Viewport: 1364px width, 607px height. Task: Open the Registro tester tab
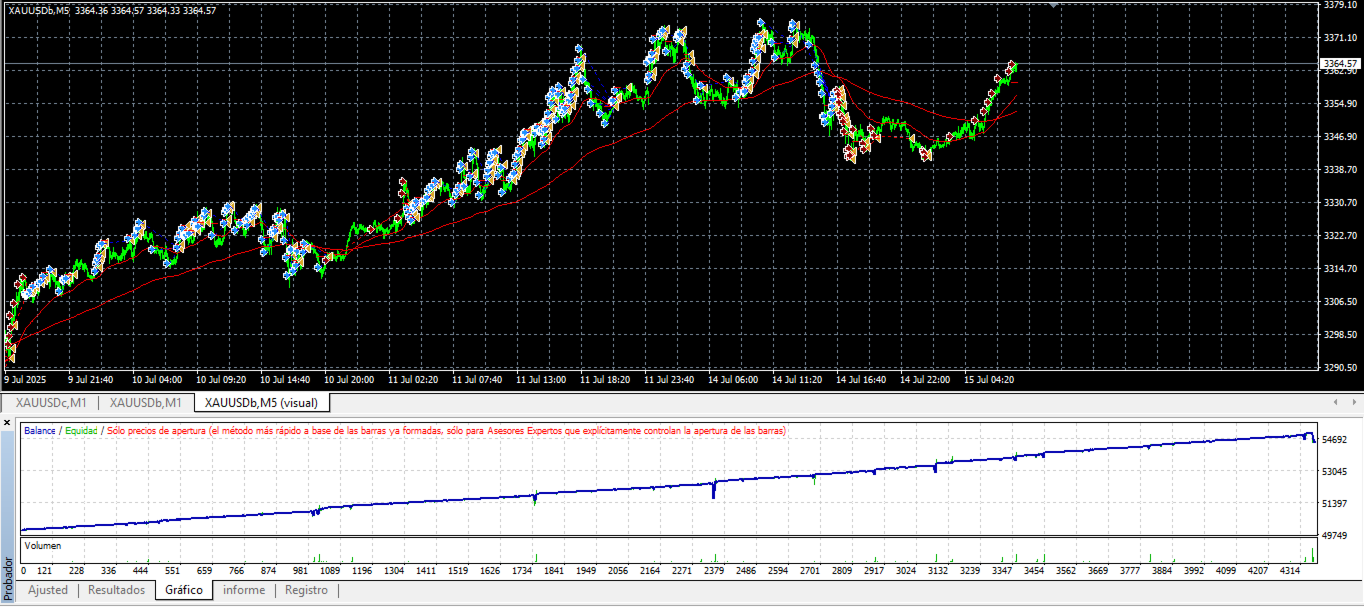306,590
